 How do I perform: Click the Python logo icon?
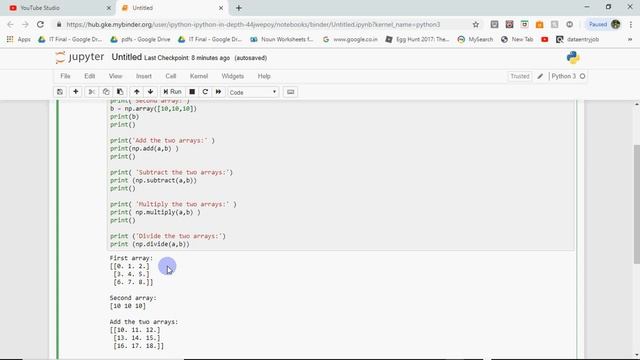(573, 58)
